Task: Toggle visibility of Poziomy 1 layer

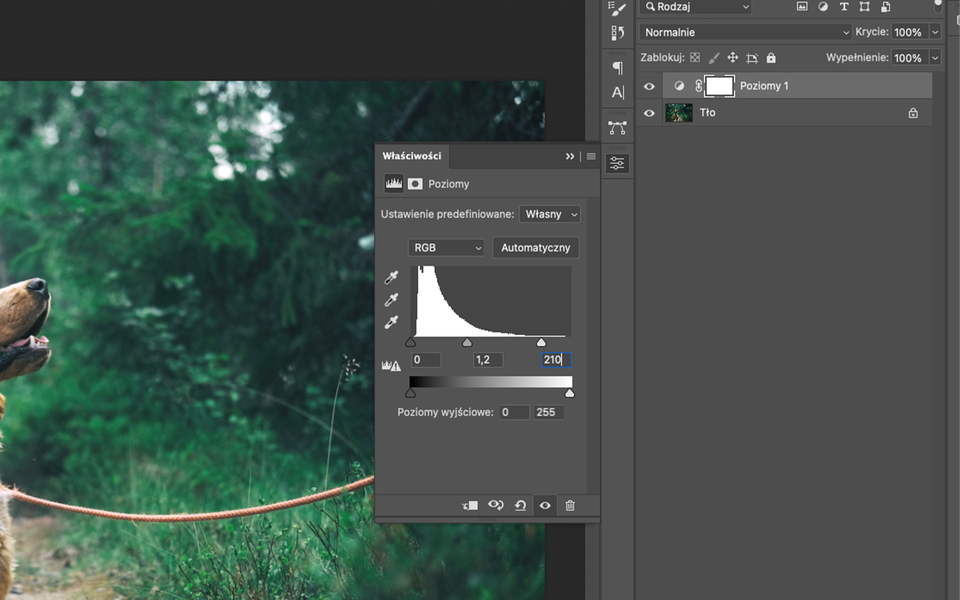Action: pos(649,86)
